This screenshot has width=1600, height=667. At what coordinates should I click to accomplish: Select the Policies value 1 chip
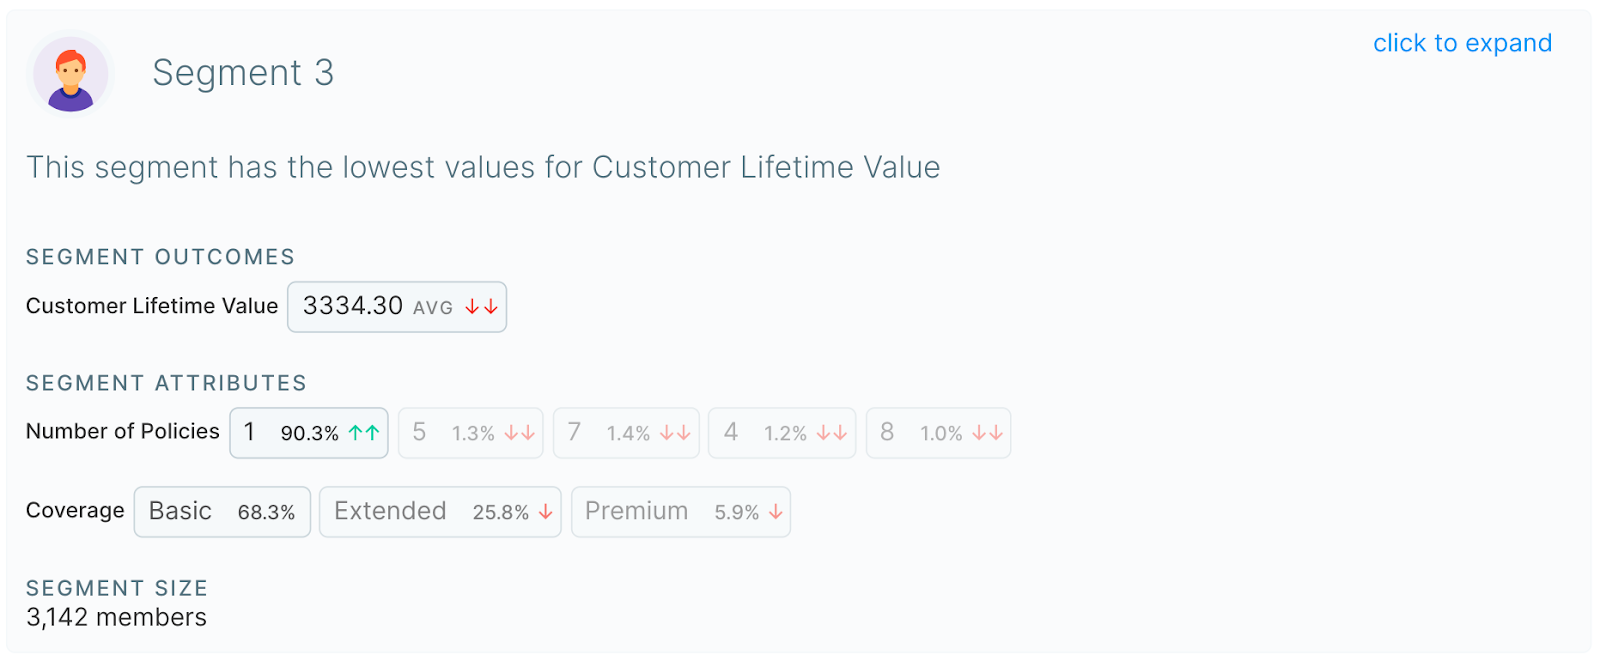[x=308, y=432]
